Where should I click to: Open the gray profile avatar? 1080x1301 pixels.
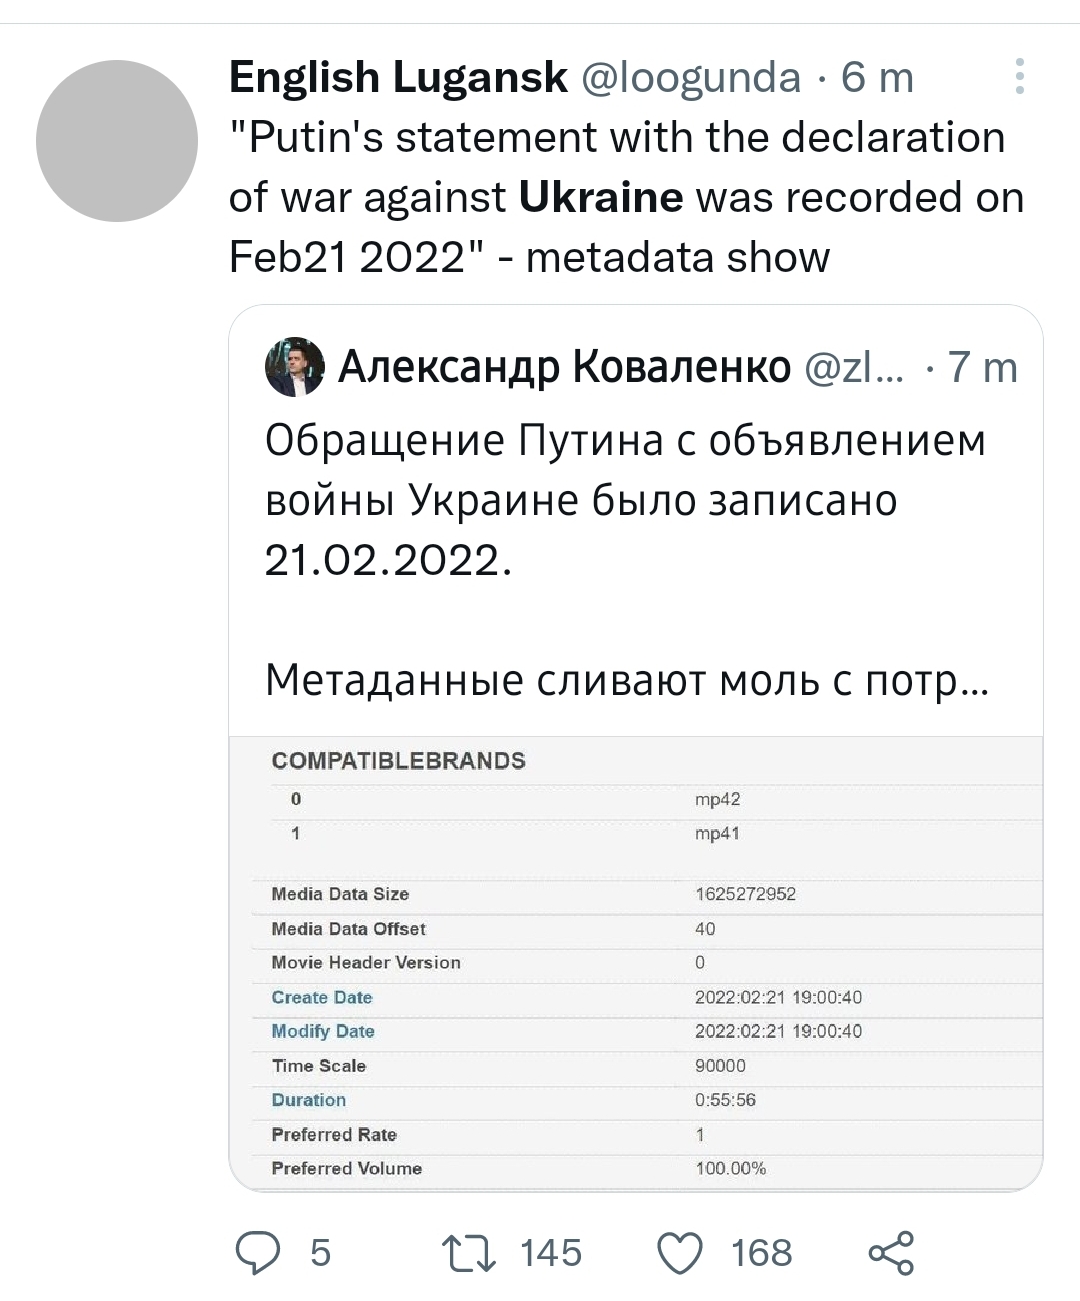[x=117, y=141]
